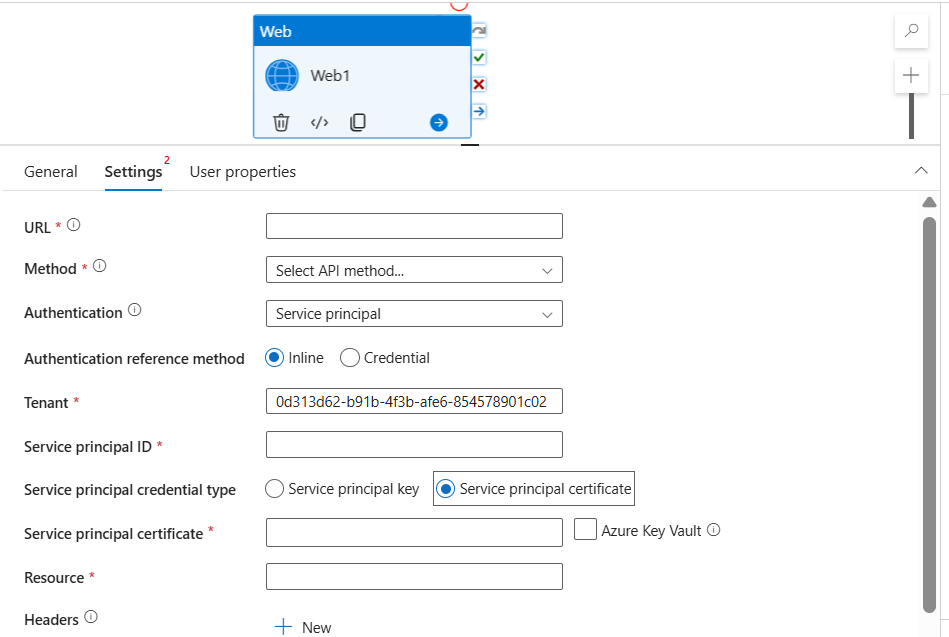Viewport: 949px width, 637px height.
Task: Click the Tenant ID input field
Action: (x=415, y=401)
